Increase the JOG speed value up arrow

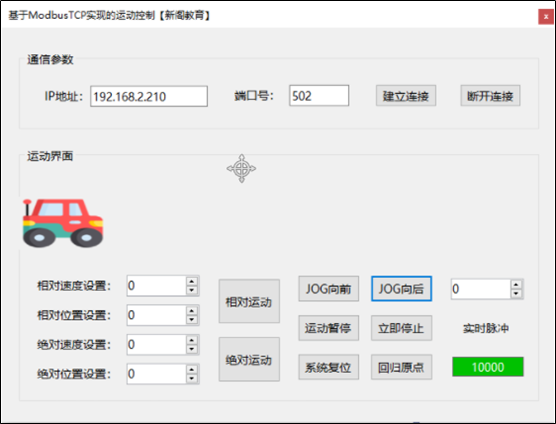tap(516, 285)
